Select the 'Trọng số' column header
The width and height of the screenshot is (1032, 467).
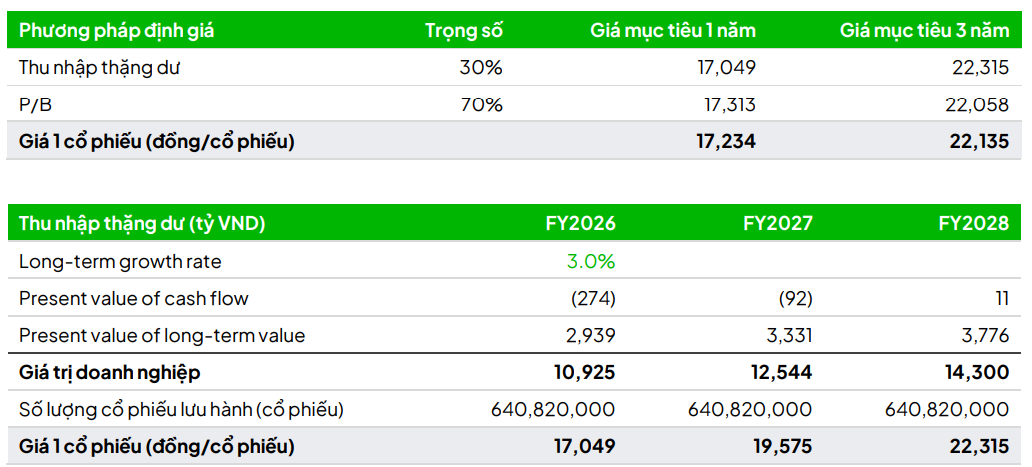click(x=463, y=30)
